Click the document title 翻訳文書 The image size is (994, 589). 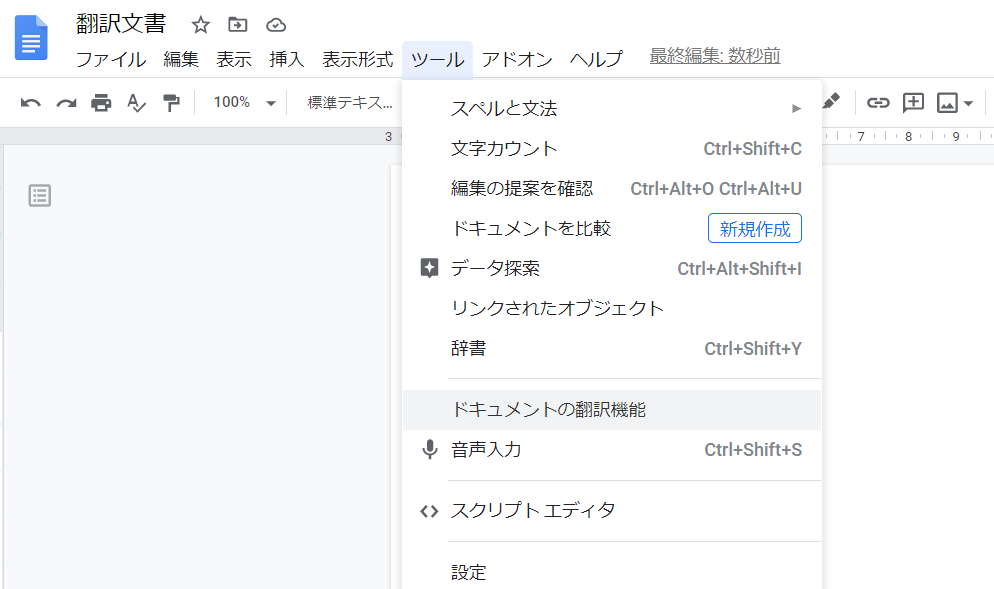pyautogui.click(x=121, y=24)
